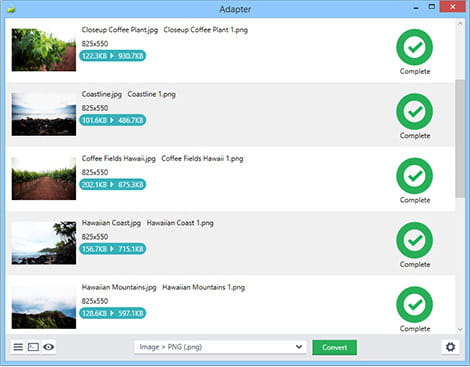Click the Coastline.jpg source filename
The image size is (470, 367).
[102, 94]
